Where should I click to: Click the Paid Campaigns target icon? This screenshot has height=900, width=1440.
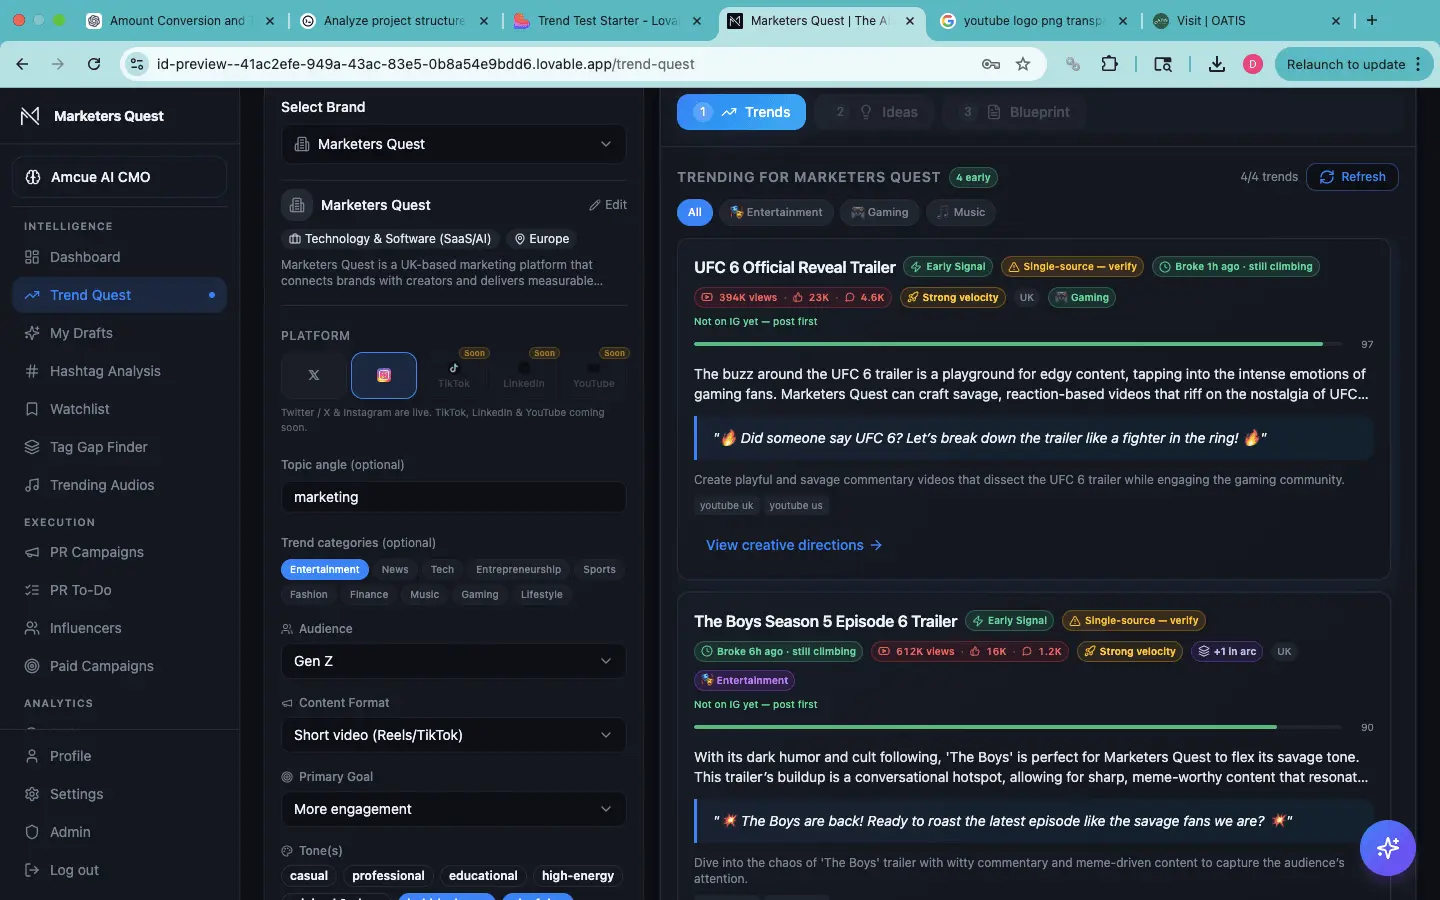pos(32,666)
